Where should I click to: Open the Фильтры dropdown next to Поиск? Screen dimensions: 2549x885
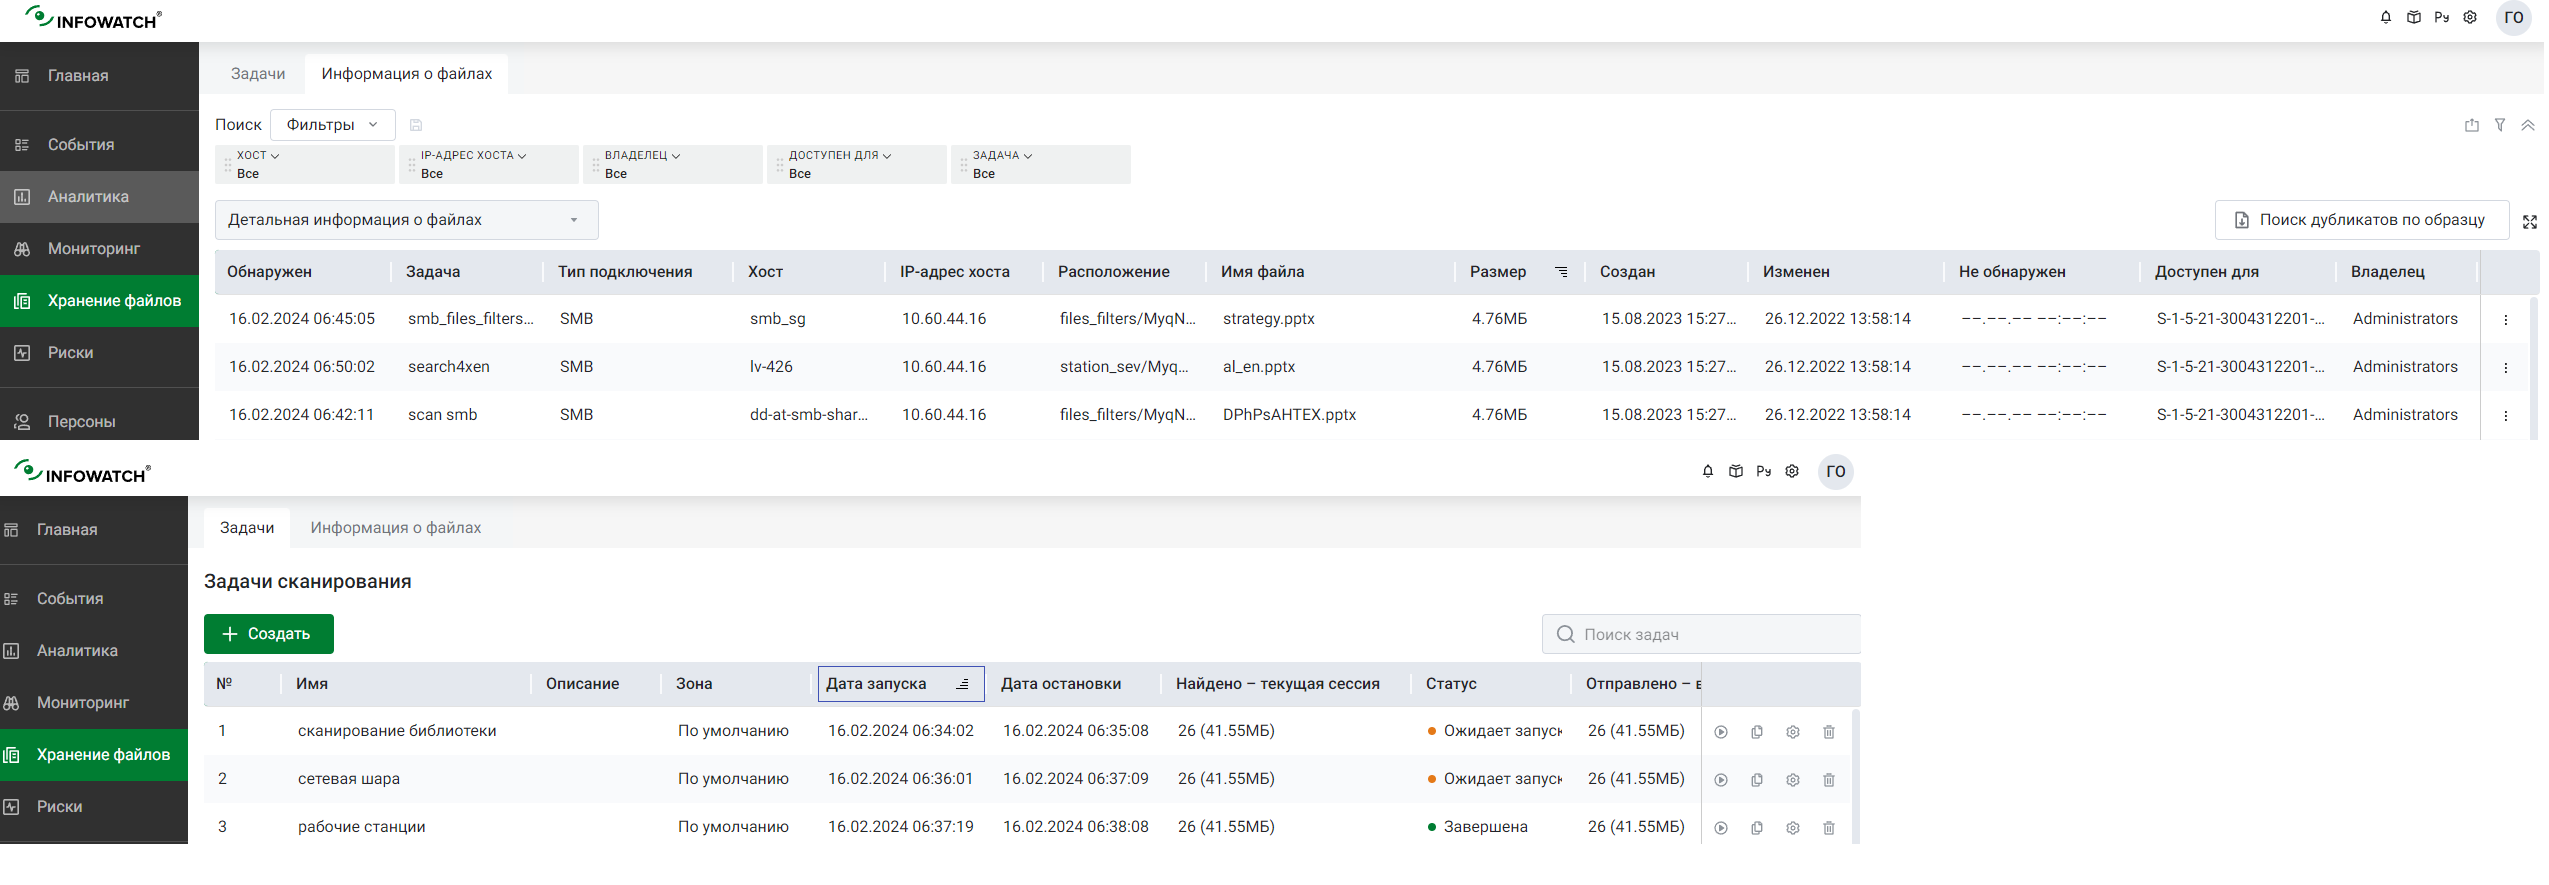pos(332,125)
